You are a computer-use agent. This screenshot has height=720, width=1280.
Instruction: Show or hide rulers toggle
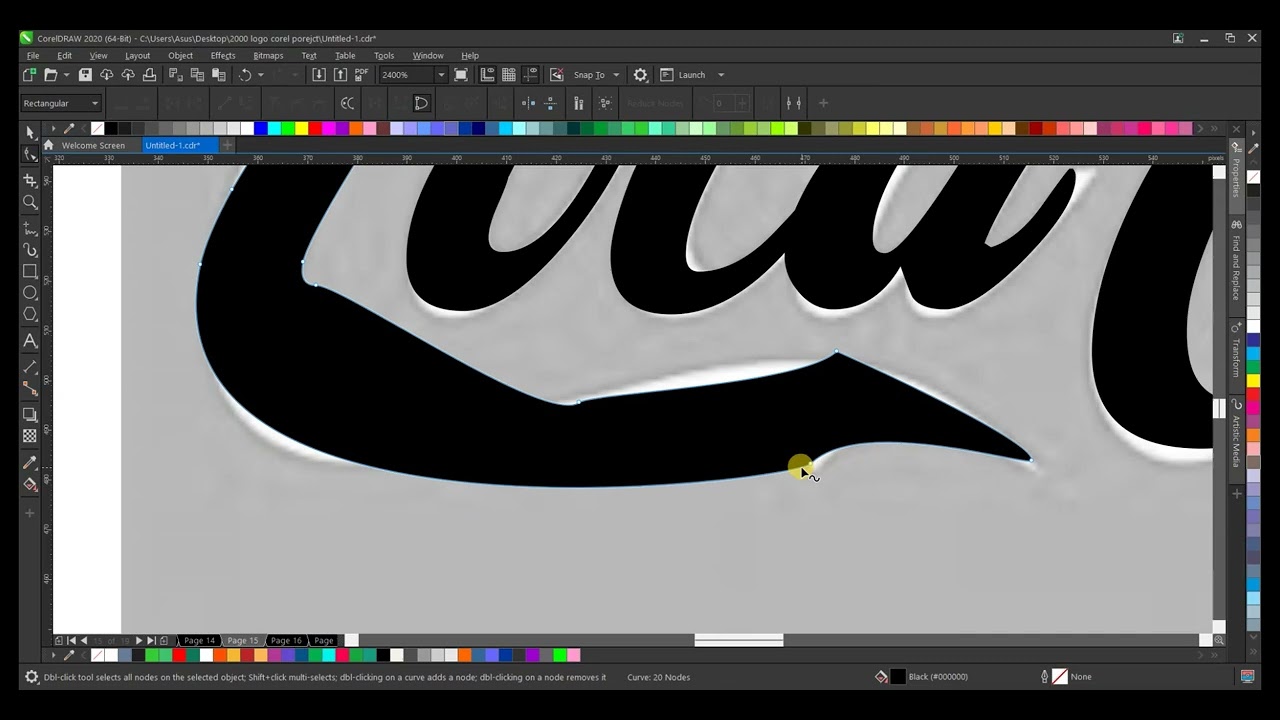488,75
